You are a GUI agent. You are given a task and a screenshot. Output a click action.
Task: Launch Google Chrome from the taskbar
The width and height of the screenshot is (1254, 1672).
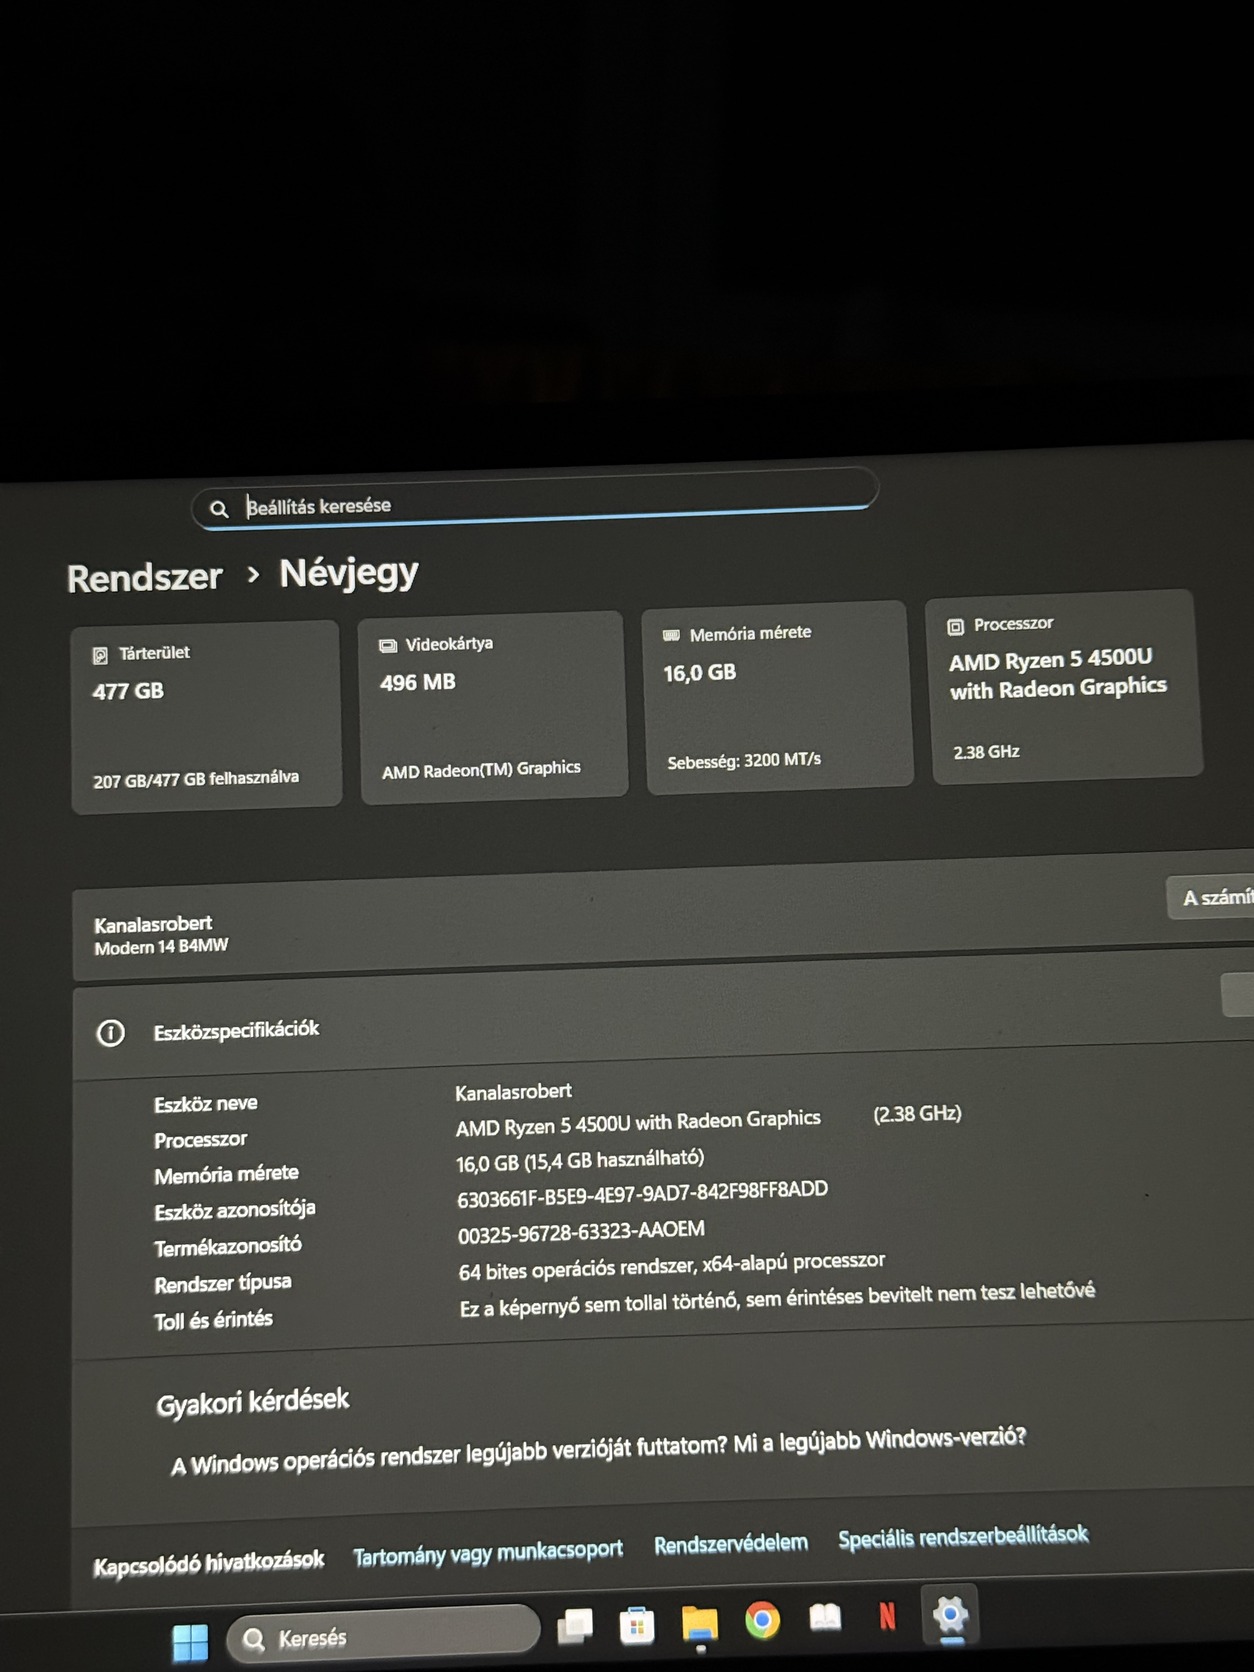coord(762,1619)
